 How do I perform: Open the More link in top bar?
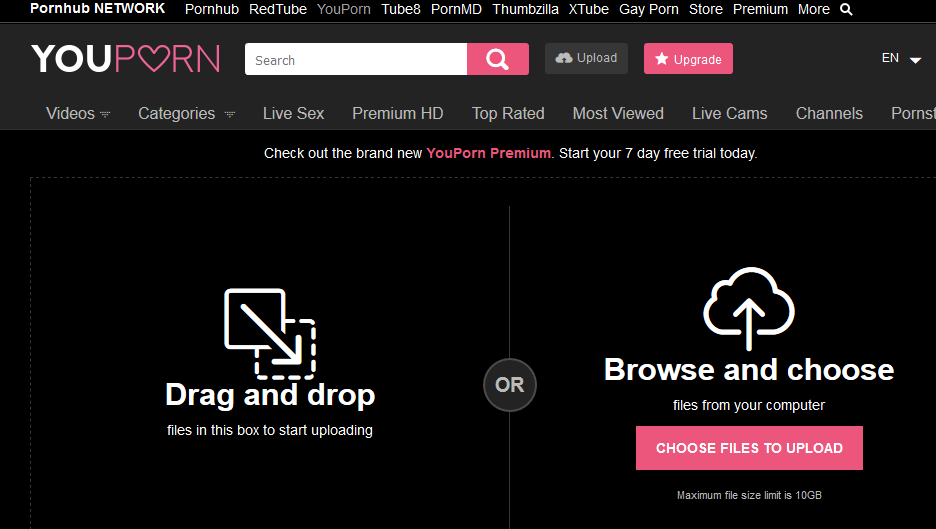click(x=814, y=10)
